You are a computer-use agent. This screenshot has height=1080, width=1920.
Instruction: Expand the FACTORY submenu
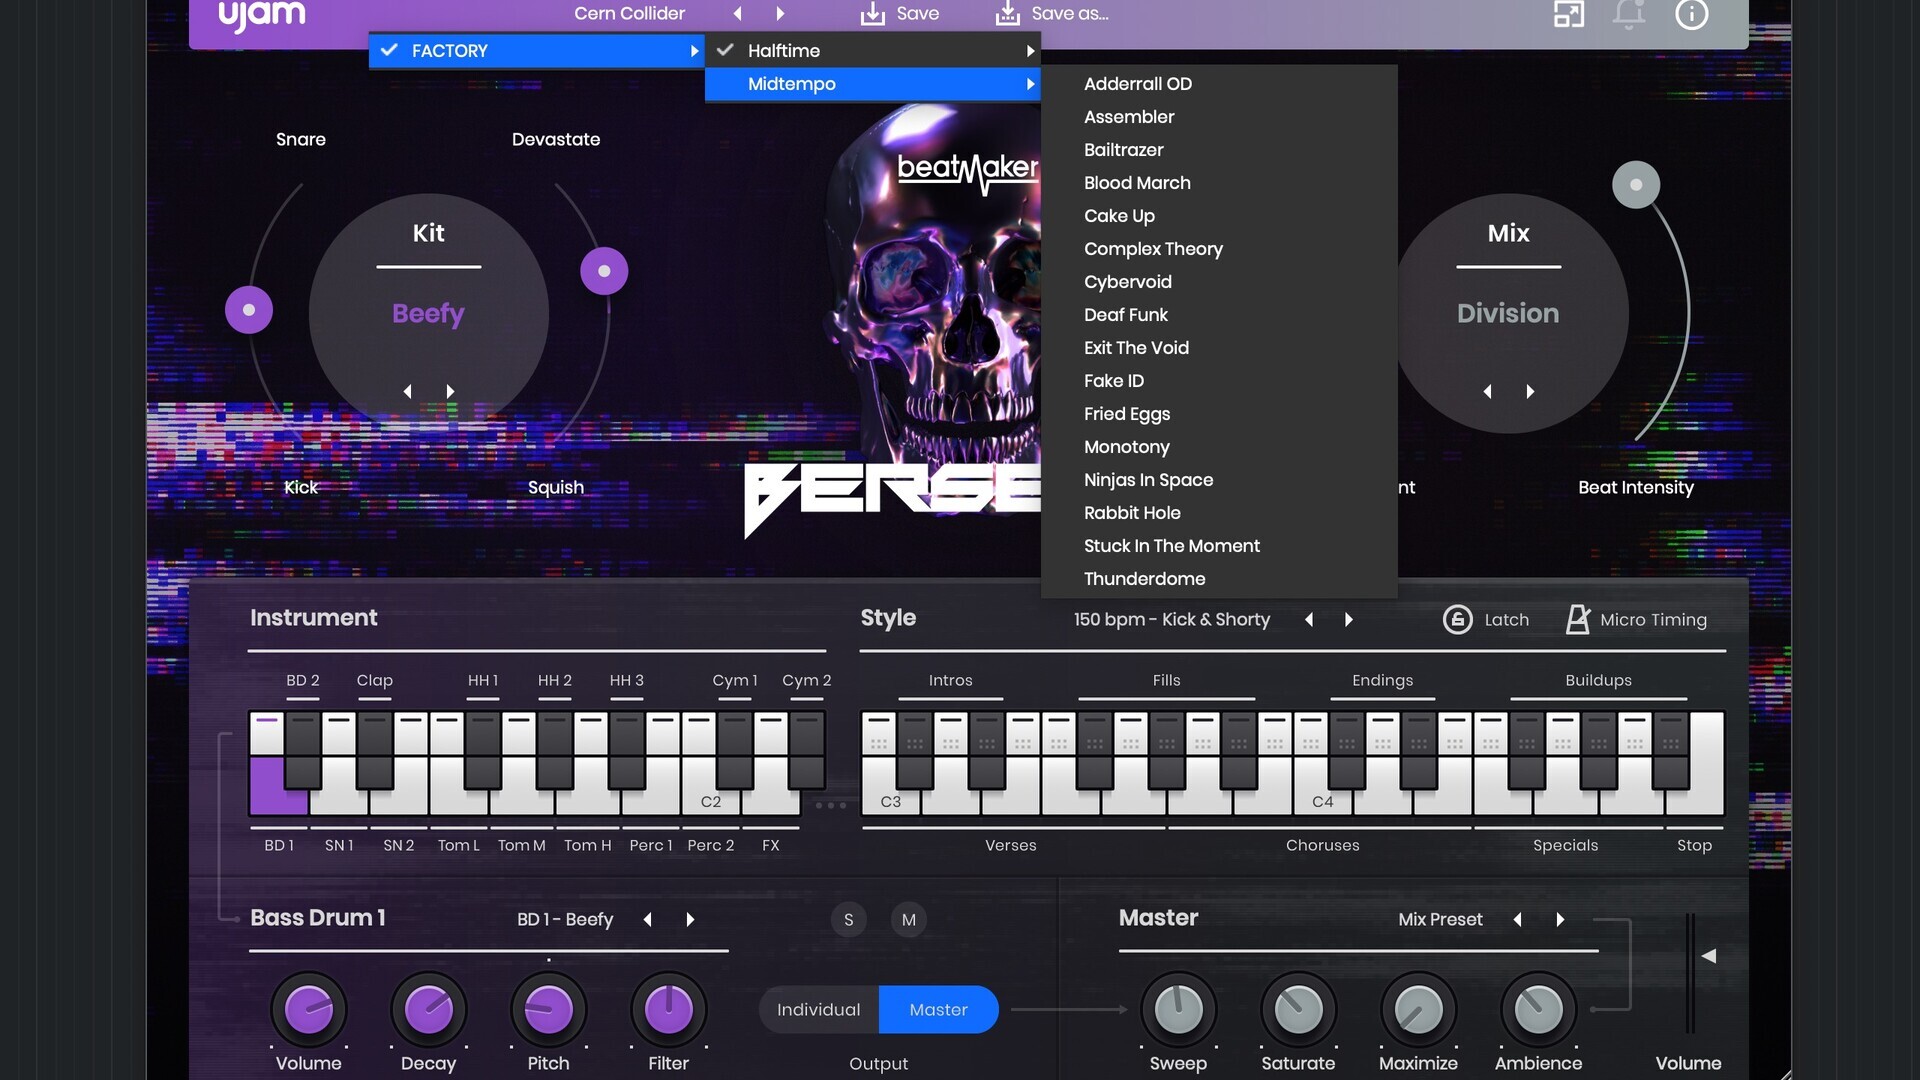(x=536, y=51)
